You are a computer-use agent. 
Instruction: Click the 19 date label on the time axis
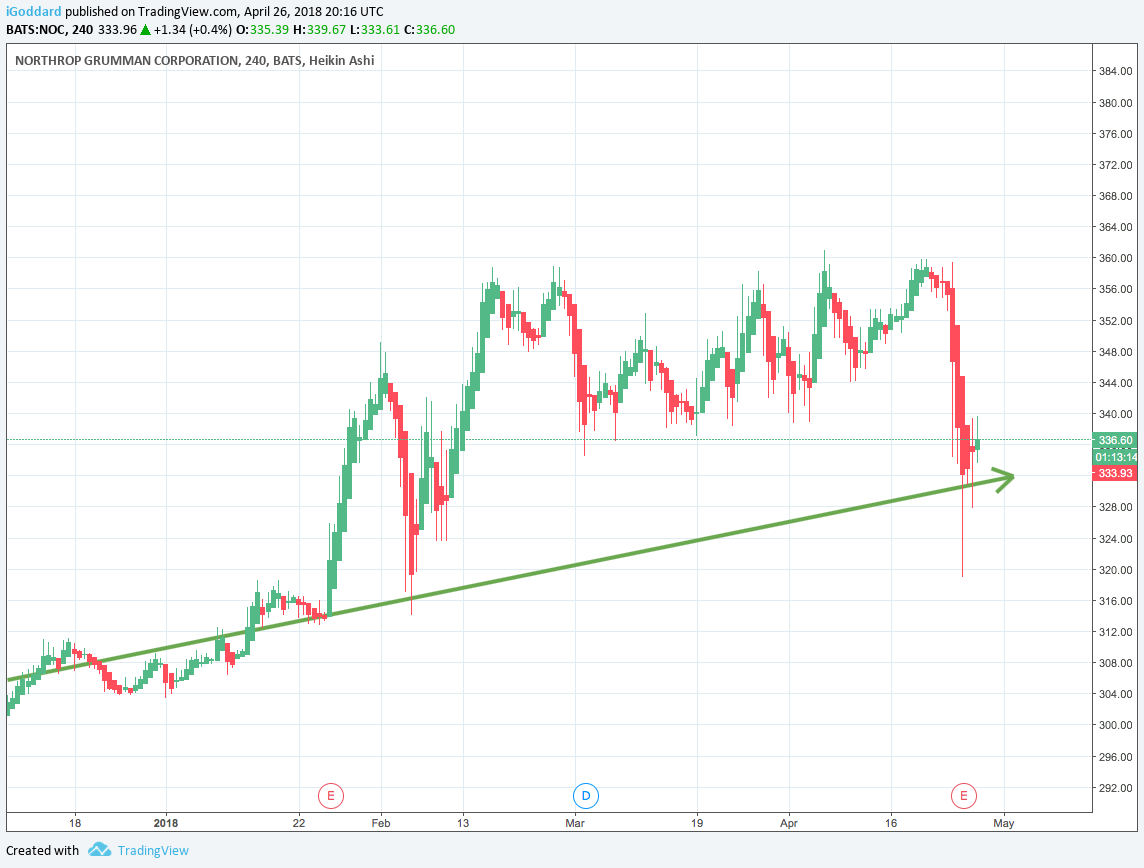697,823
